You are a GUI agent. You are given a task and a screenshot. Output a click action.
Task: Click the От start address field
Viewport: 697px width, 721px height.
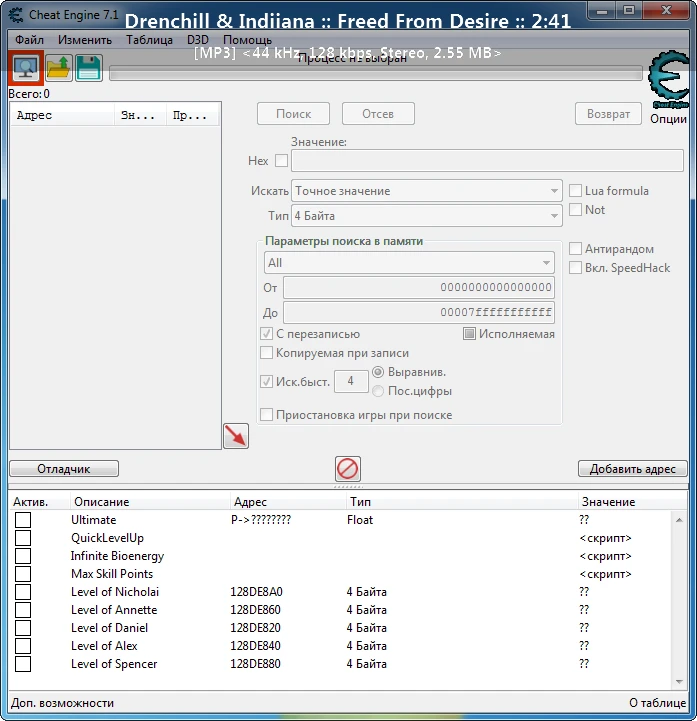point(419,287)
